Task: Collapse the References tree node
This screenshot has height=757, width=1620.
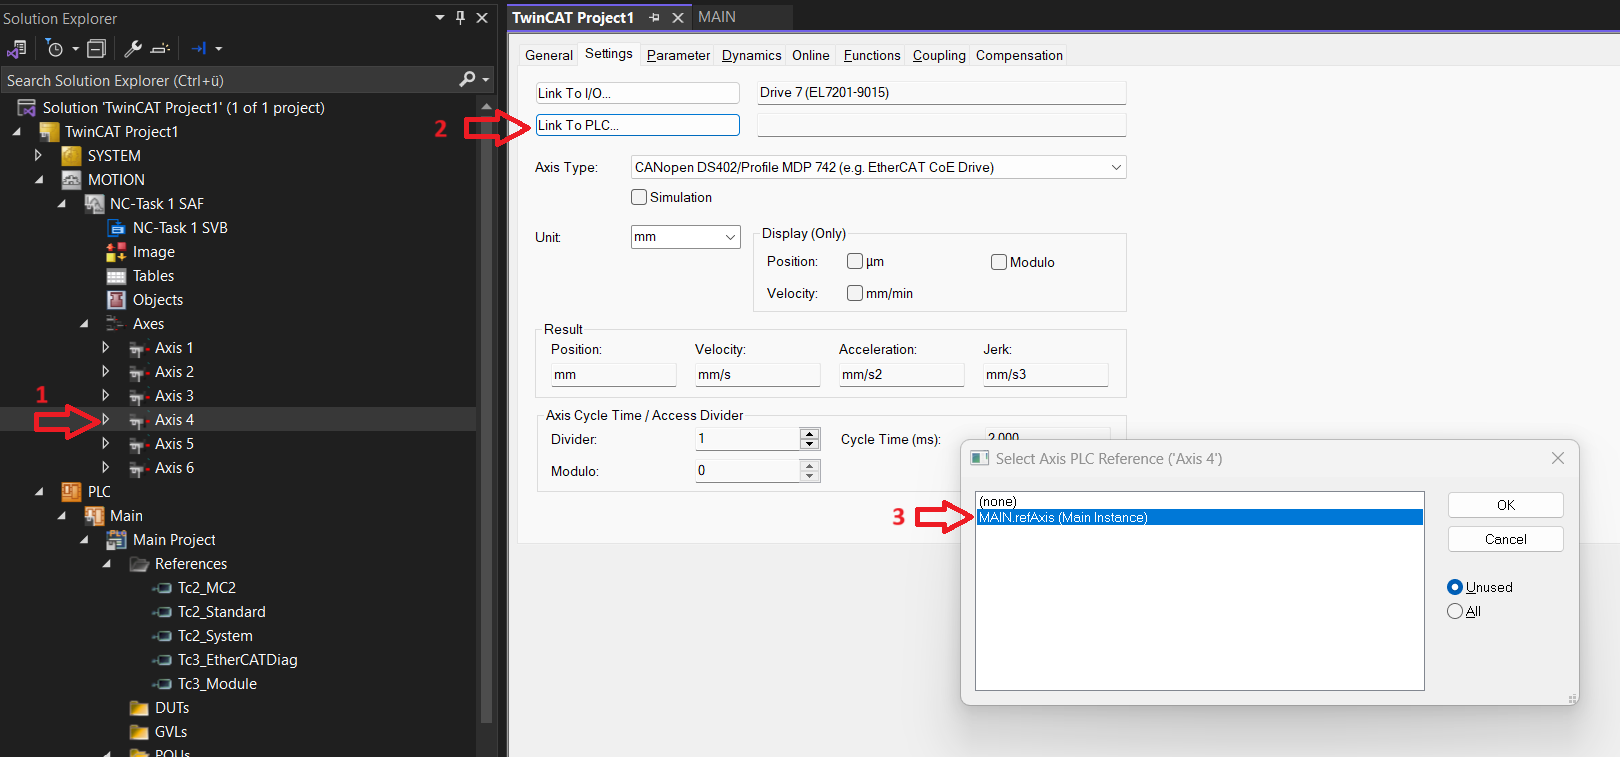Action: (107, 564)
